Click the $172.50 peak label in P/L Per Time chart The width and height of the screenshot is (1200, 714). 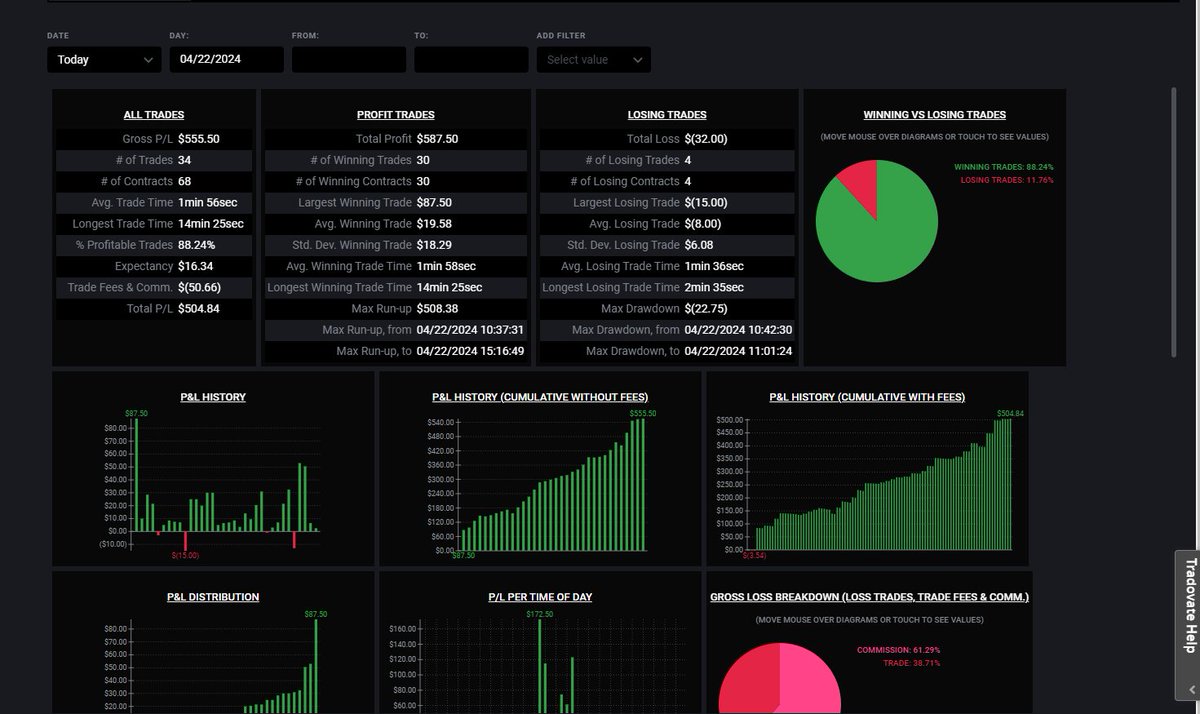(x=540, y=613)
